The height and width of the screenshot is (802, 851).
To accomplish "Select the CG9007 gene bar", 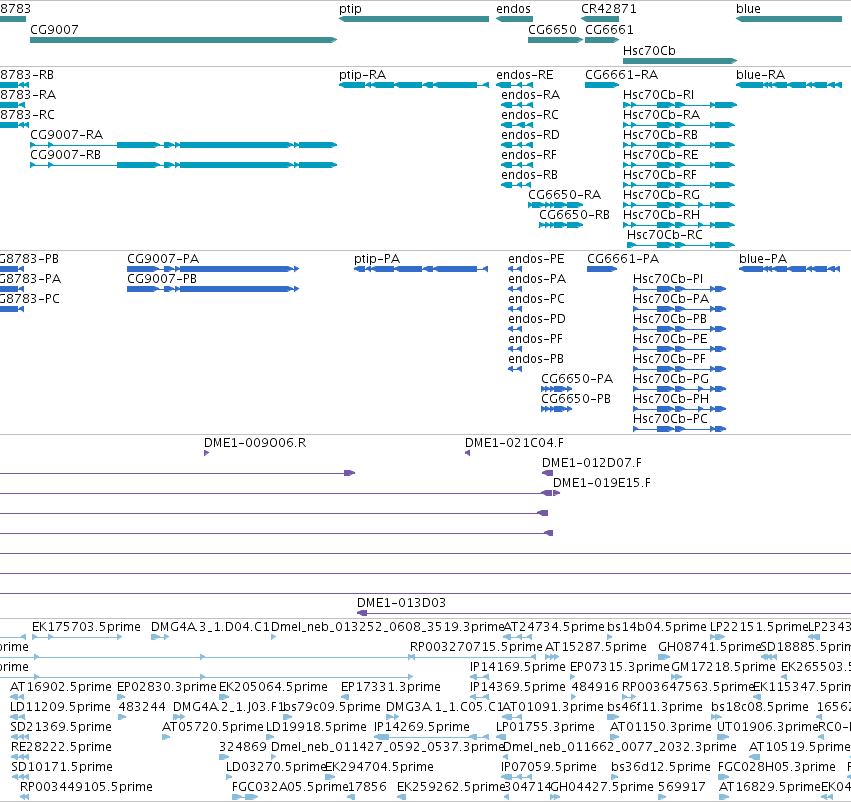I will coord(183,40).
